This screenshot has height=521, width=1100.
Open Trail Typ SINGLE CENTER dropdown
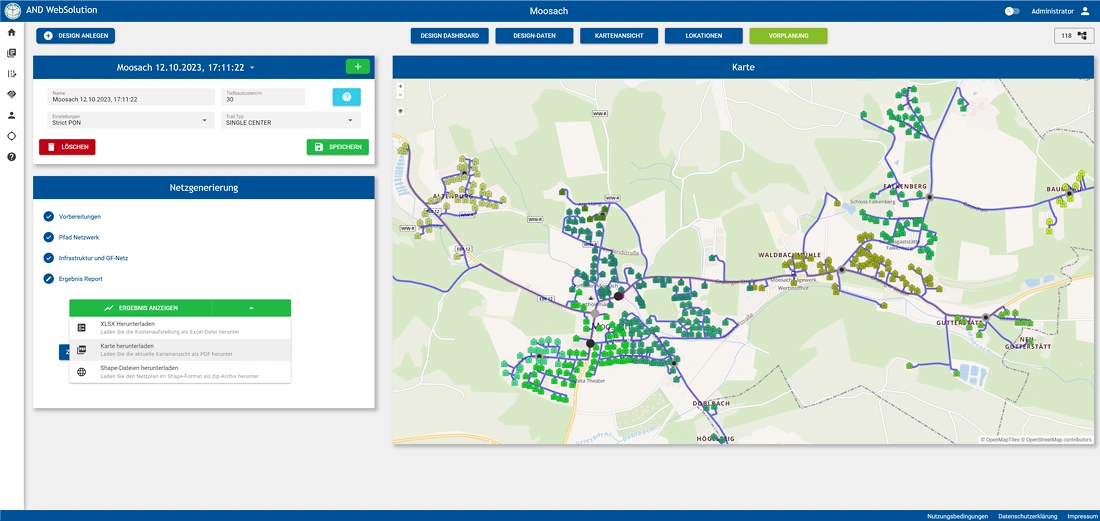click(x=290, y=120)
